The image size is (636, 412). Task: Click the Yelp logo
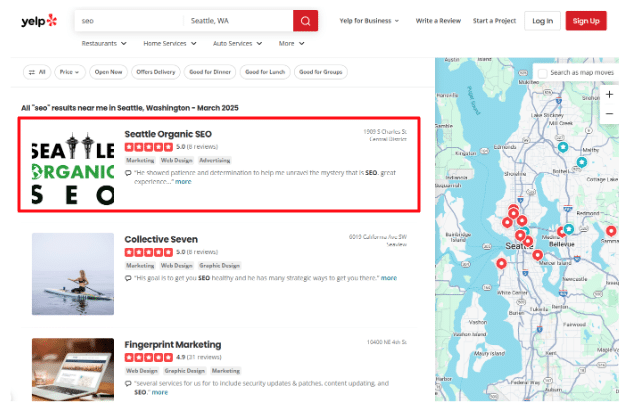[39, 21]
